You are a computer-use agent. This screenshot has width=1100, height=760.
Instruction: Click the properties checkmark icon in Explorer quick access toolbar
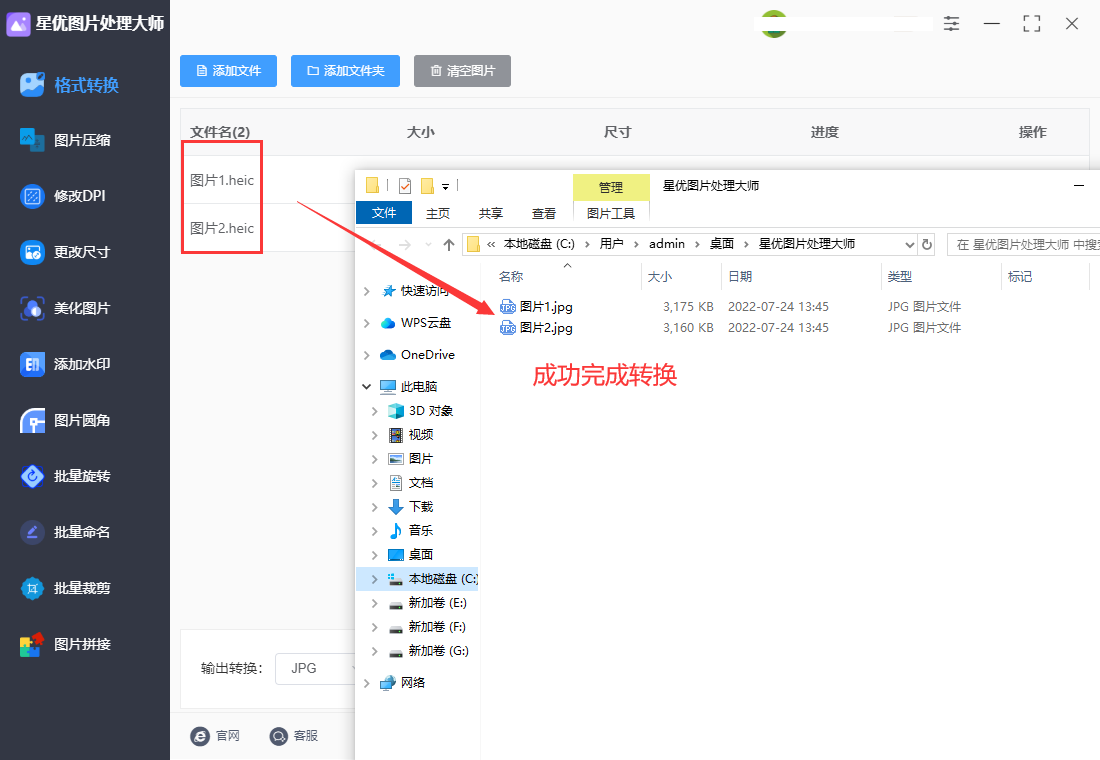click(405, 185)
